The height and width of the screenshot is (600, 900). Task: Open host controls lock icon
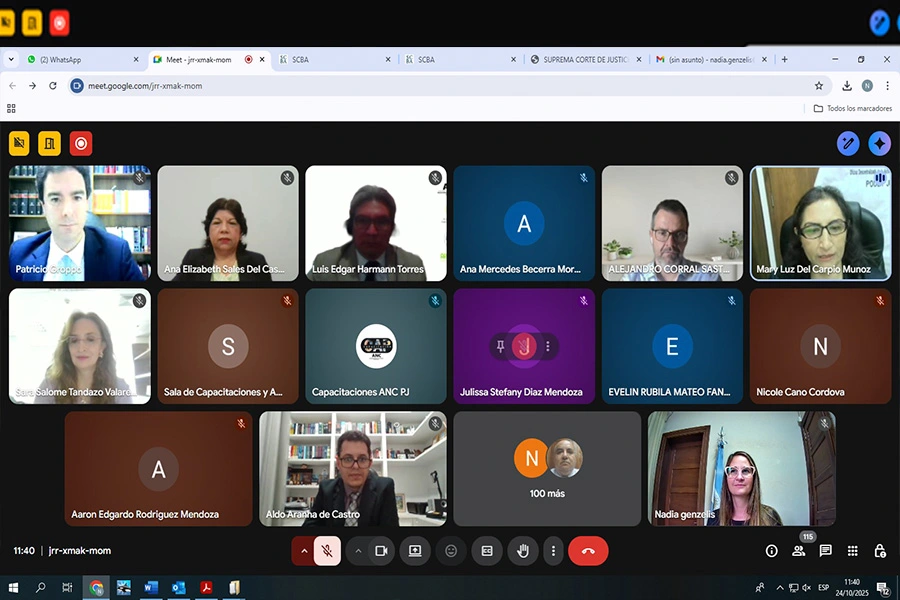[x=879, y=551]
